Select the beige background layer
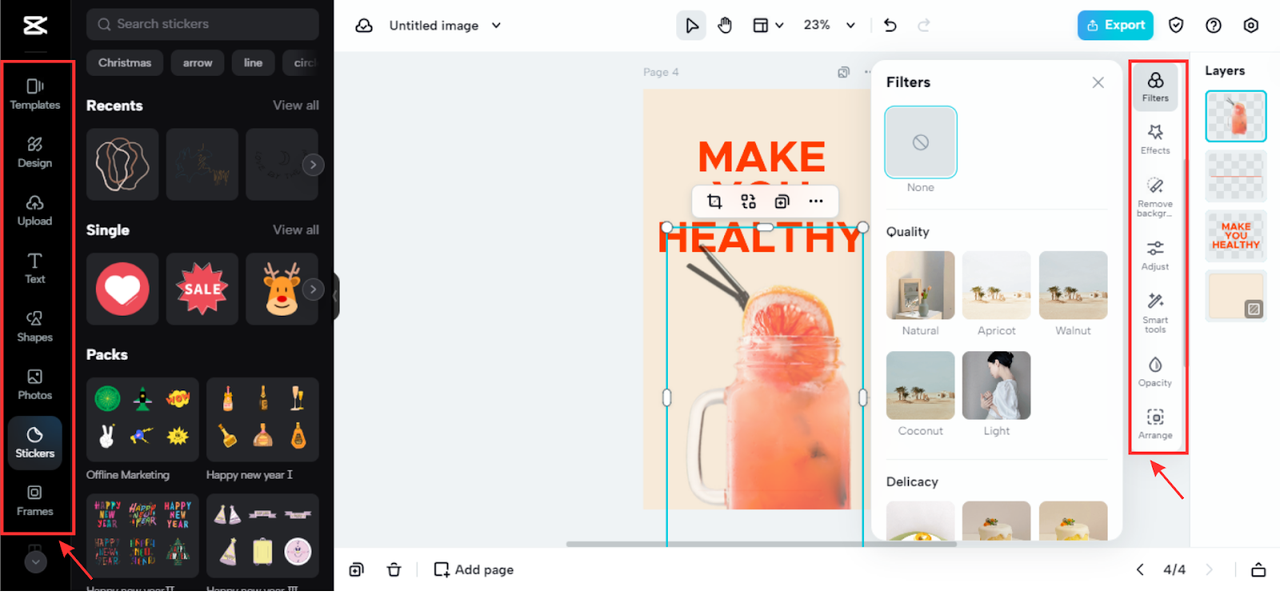The height and width of the screenshot is (595, 1280). 1236,296
